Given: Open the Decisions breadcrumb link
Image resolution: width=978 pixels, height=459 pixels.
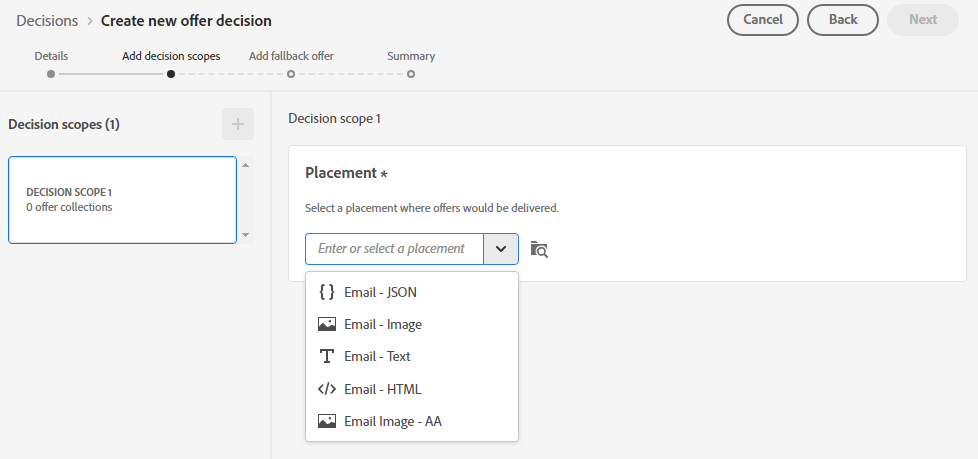Looking at the screenshot, I should [47, 21].
